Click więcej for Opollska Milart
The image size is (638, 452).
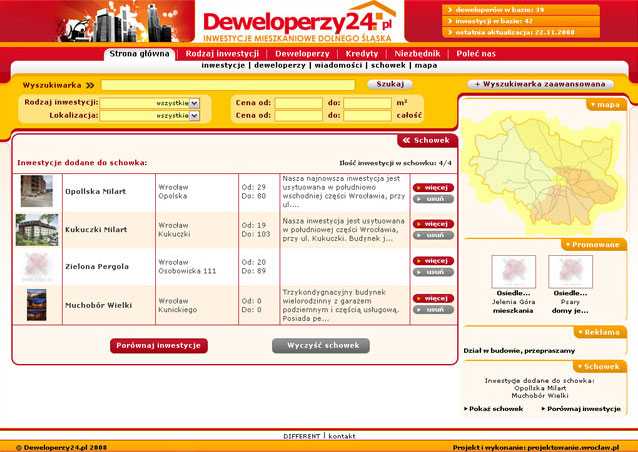[433, 188]
